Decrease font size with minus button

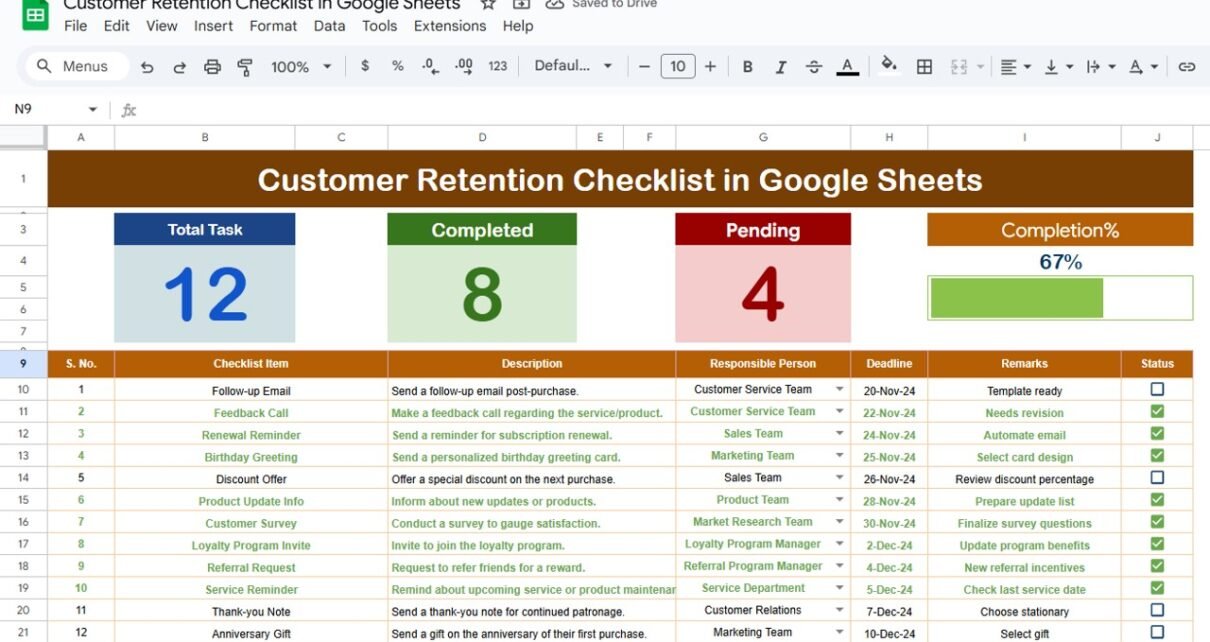[x=644, y=66]
